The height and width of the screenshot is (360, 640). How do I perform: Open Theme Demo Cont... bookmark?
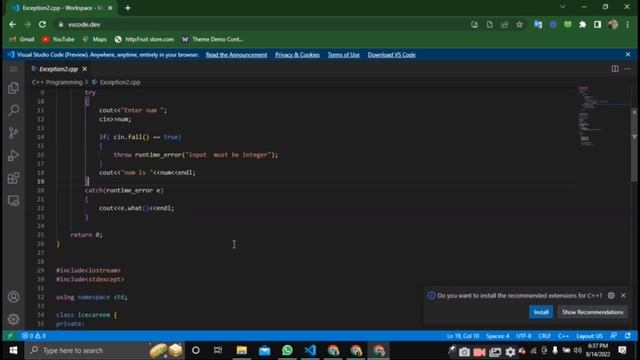(x=213, y=39)
